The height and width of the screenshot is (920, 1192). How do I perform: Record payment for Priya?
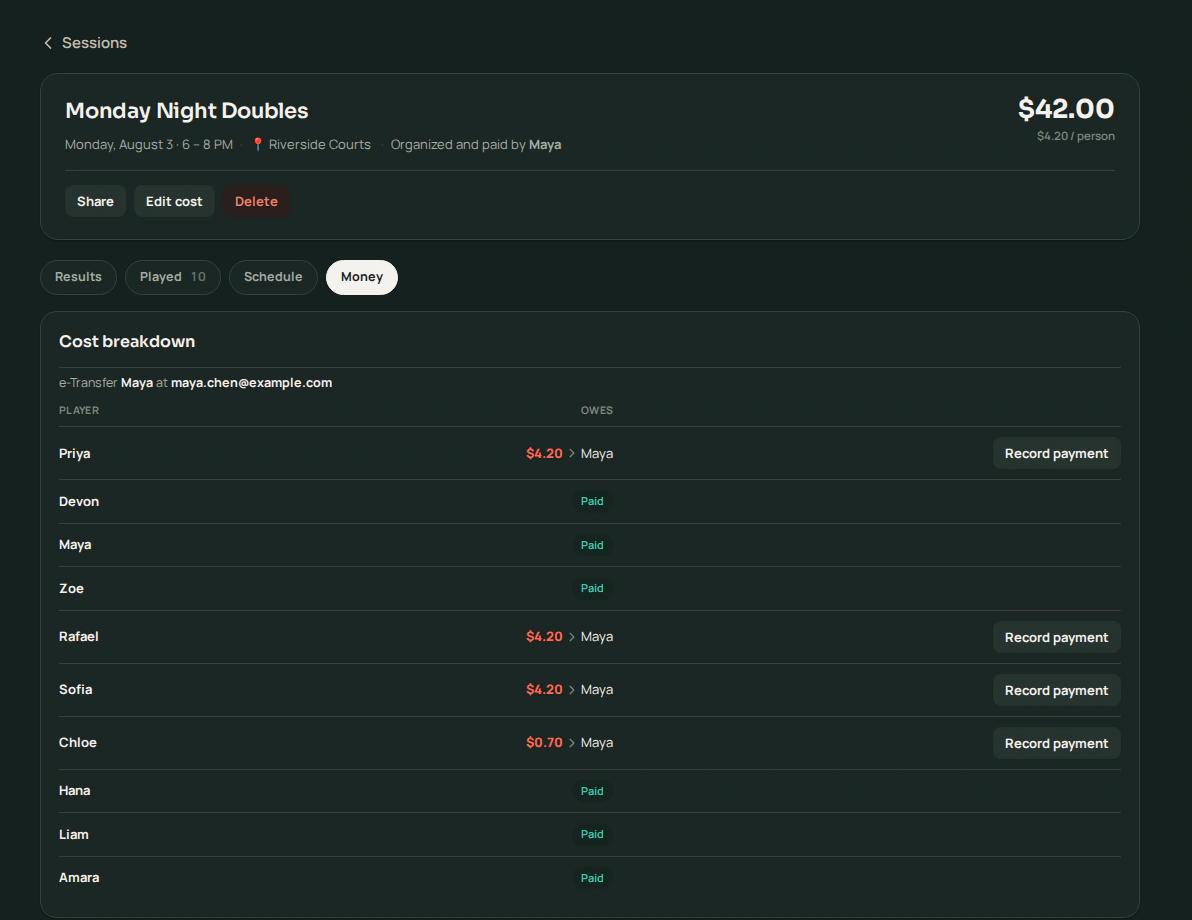1056,453
